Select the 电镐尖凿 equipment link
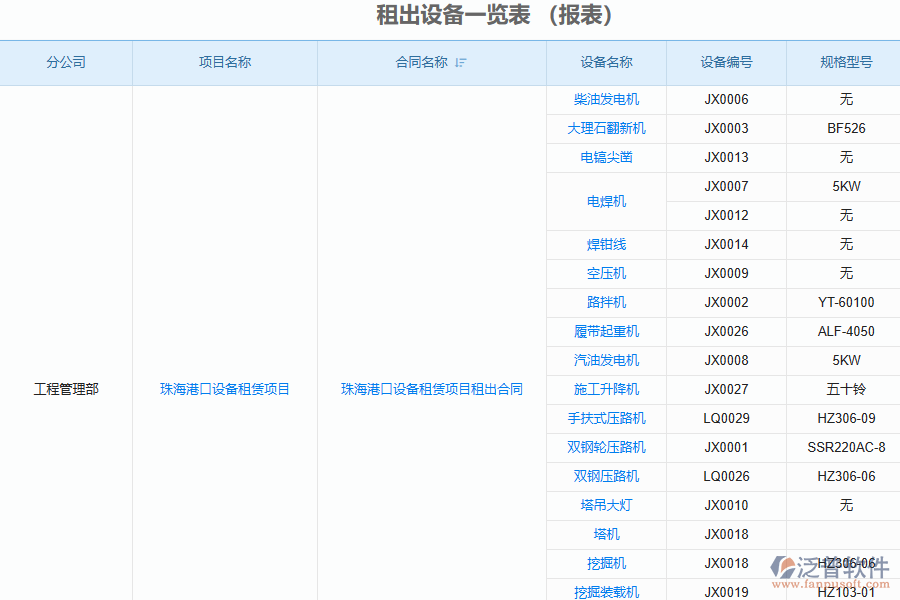The height and width of the screenshot is (600, 900). (606, 158)
